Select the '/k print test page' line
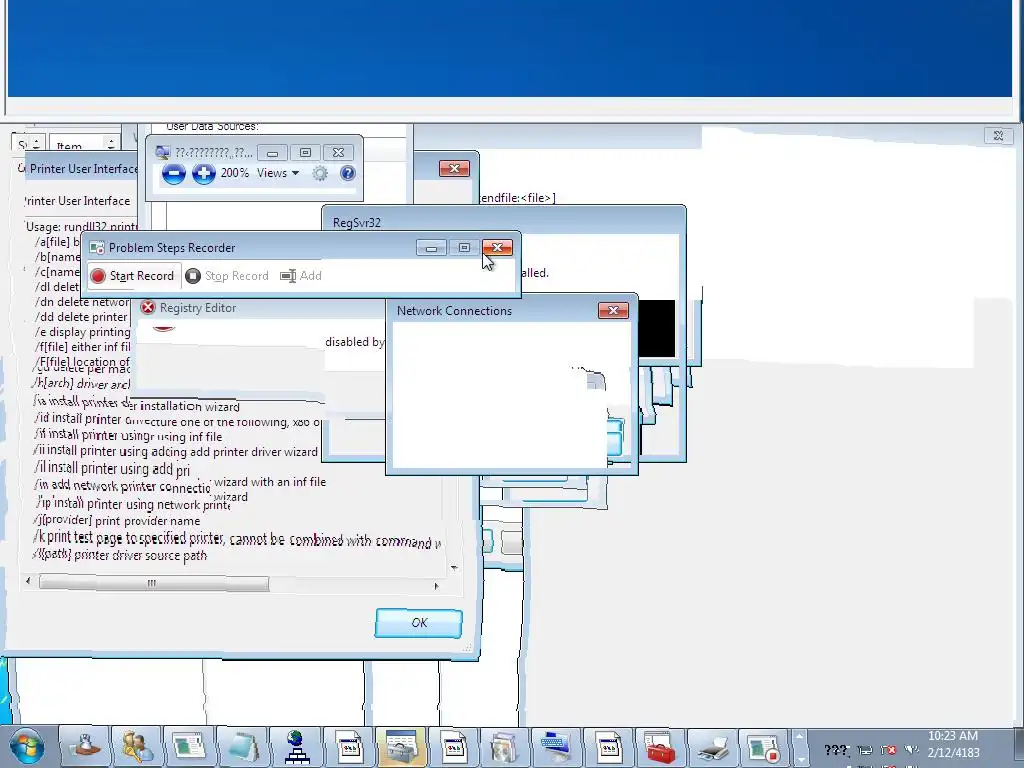This screenshot has height=768, width=1024. [x=237, y=539]
